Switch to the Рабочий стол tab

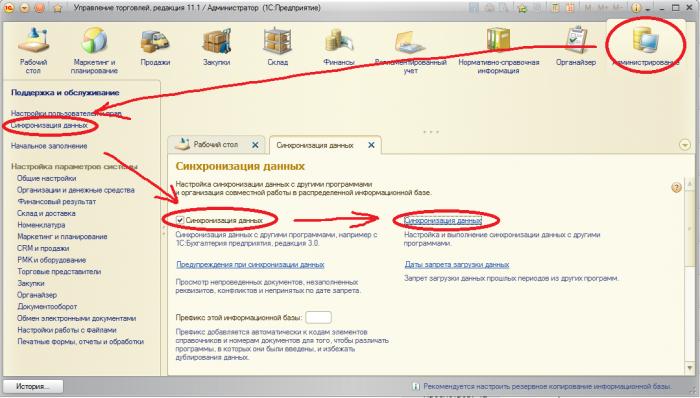(x=216, y=145)
